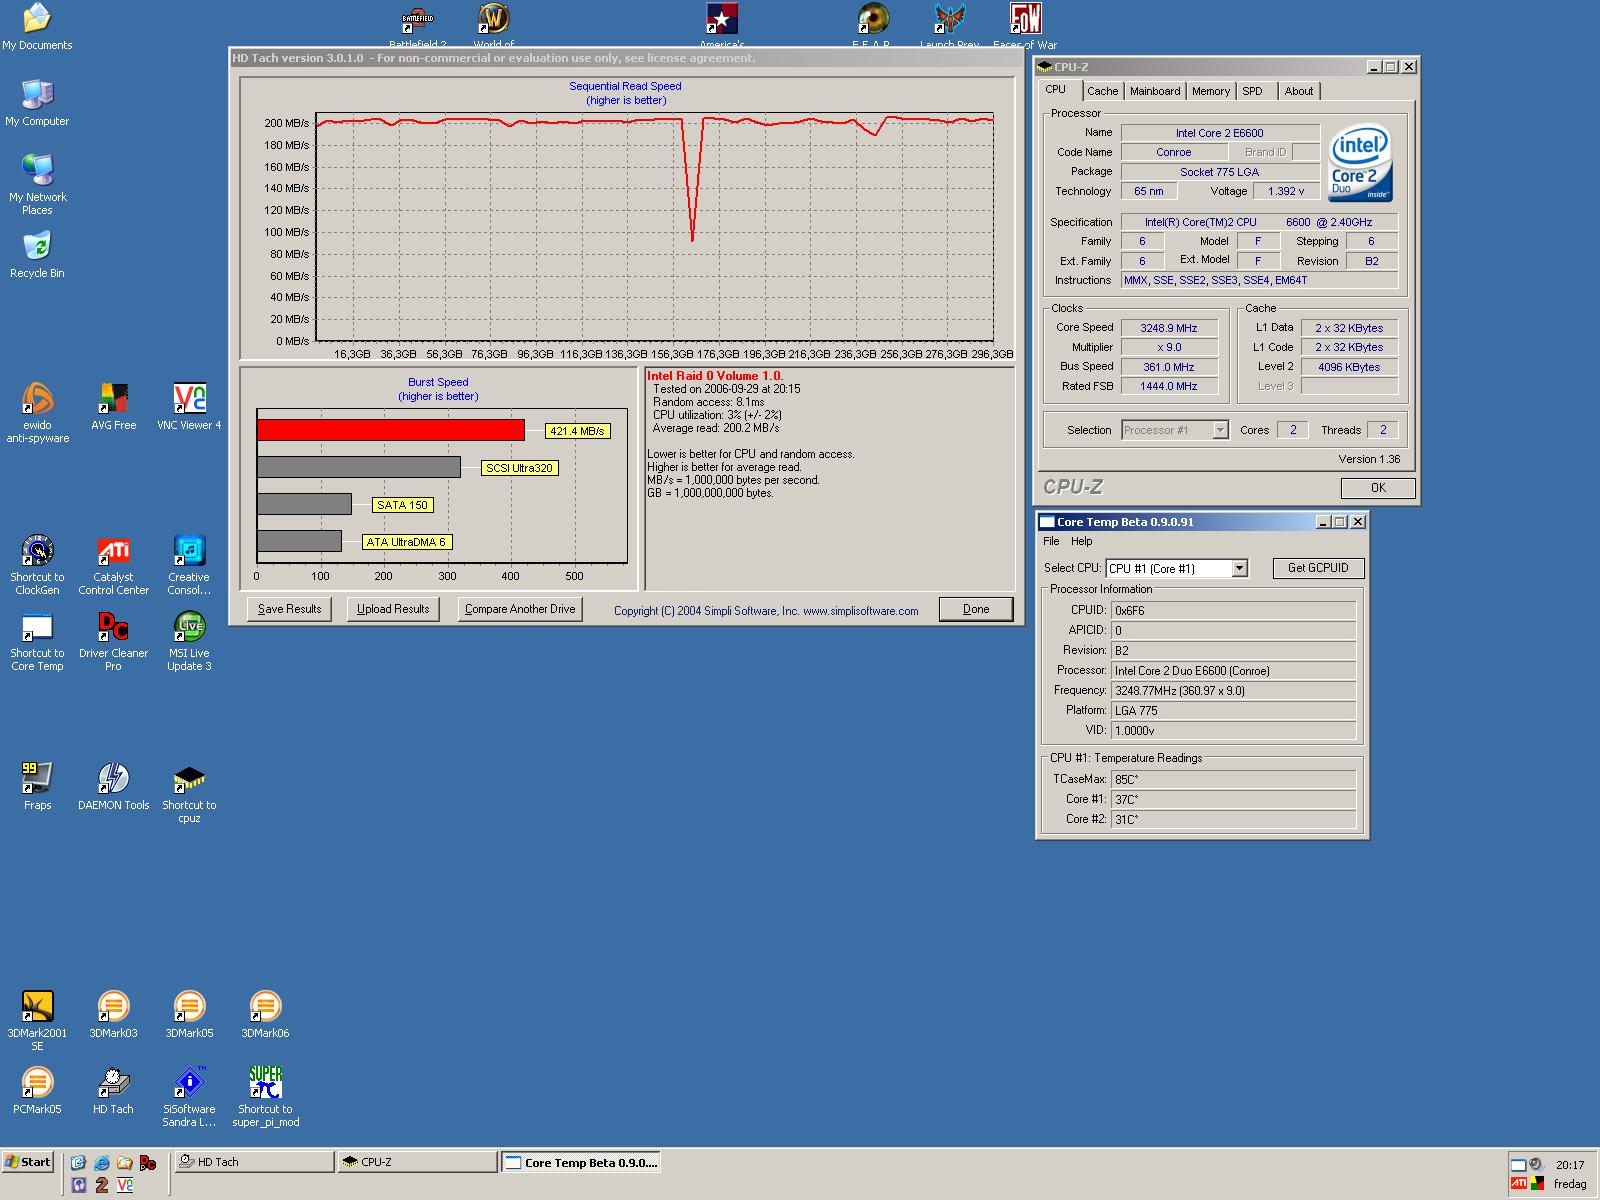Open the HD Tach desktop shortcut

tap(113, 1090)
